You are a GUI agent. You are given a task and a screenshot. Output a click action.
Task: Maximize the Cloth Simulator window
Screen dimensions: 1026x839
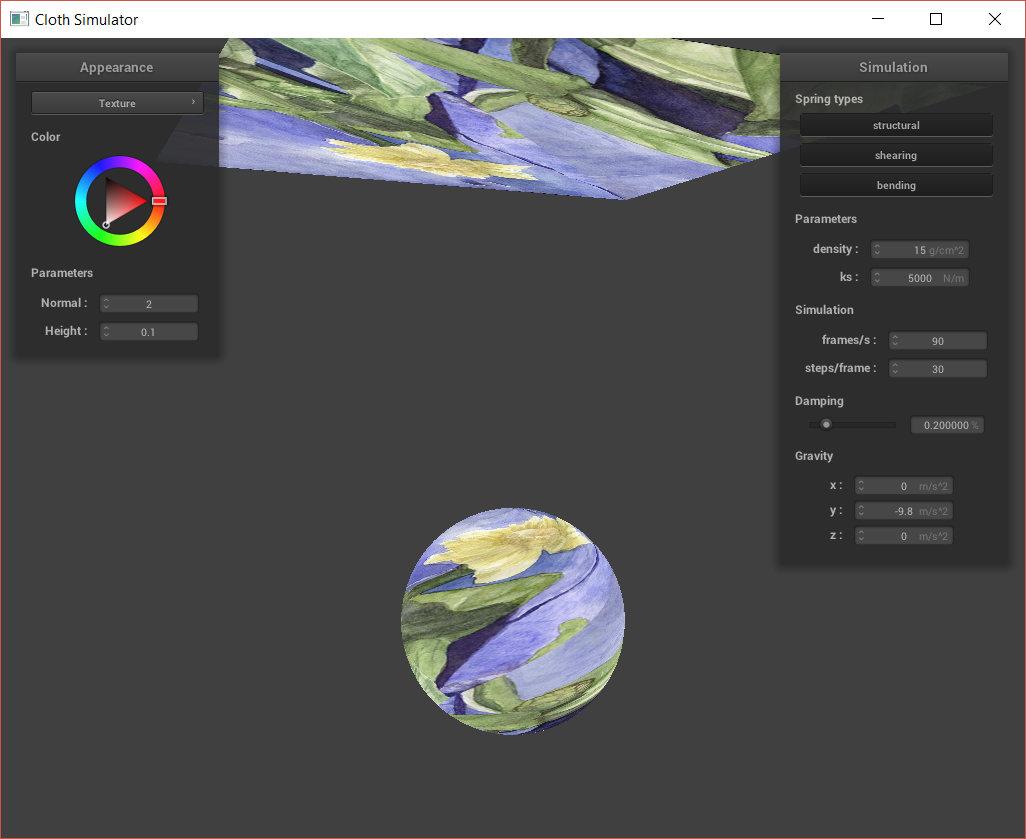pyautogui.click(x=936, y=19)
